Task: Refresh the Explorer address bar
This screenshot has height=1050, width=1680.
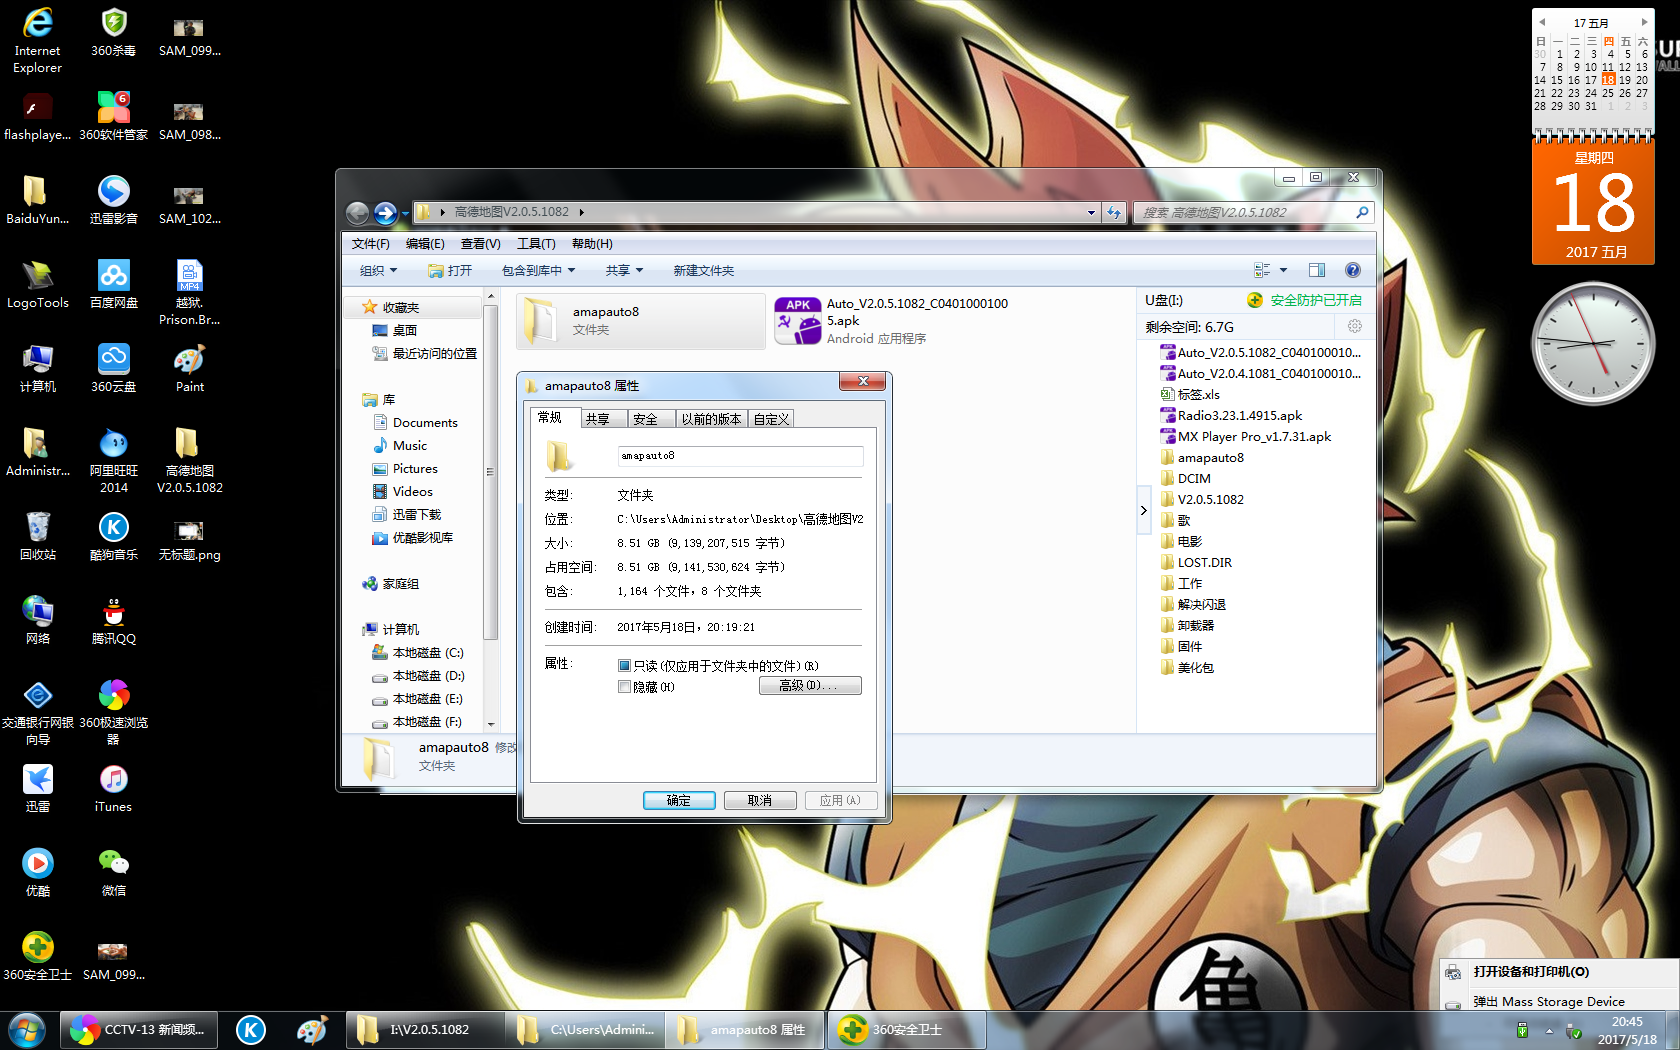Action: 1114,212
